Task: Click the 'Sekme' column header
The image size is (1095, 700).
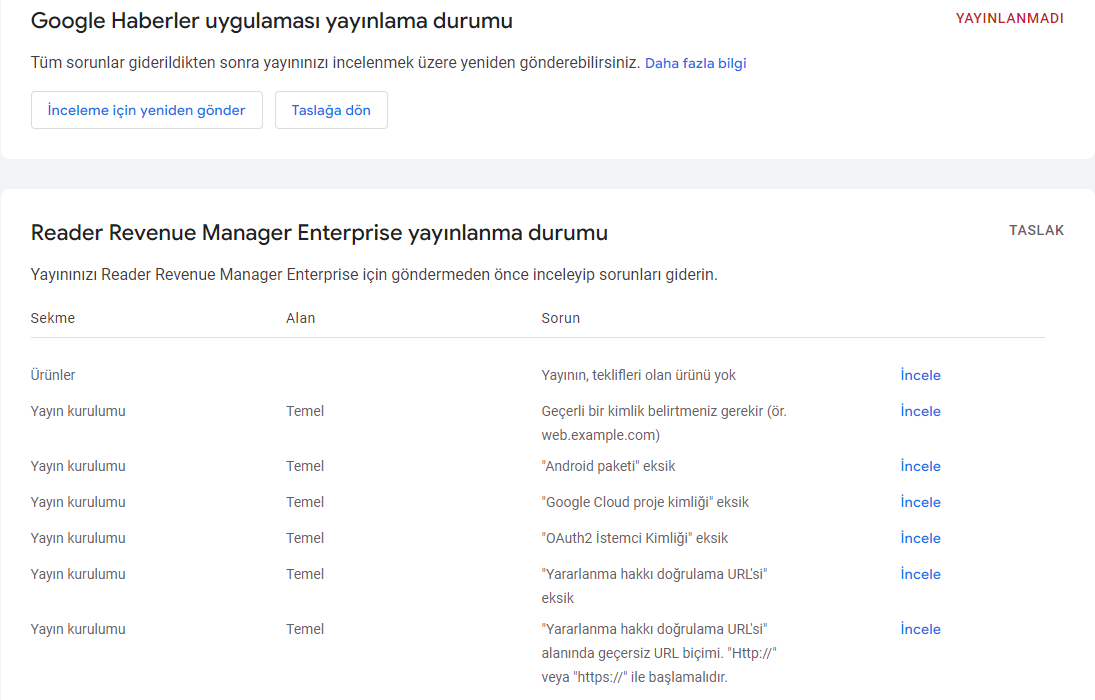Action: (52, 318)
